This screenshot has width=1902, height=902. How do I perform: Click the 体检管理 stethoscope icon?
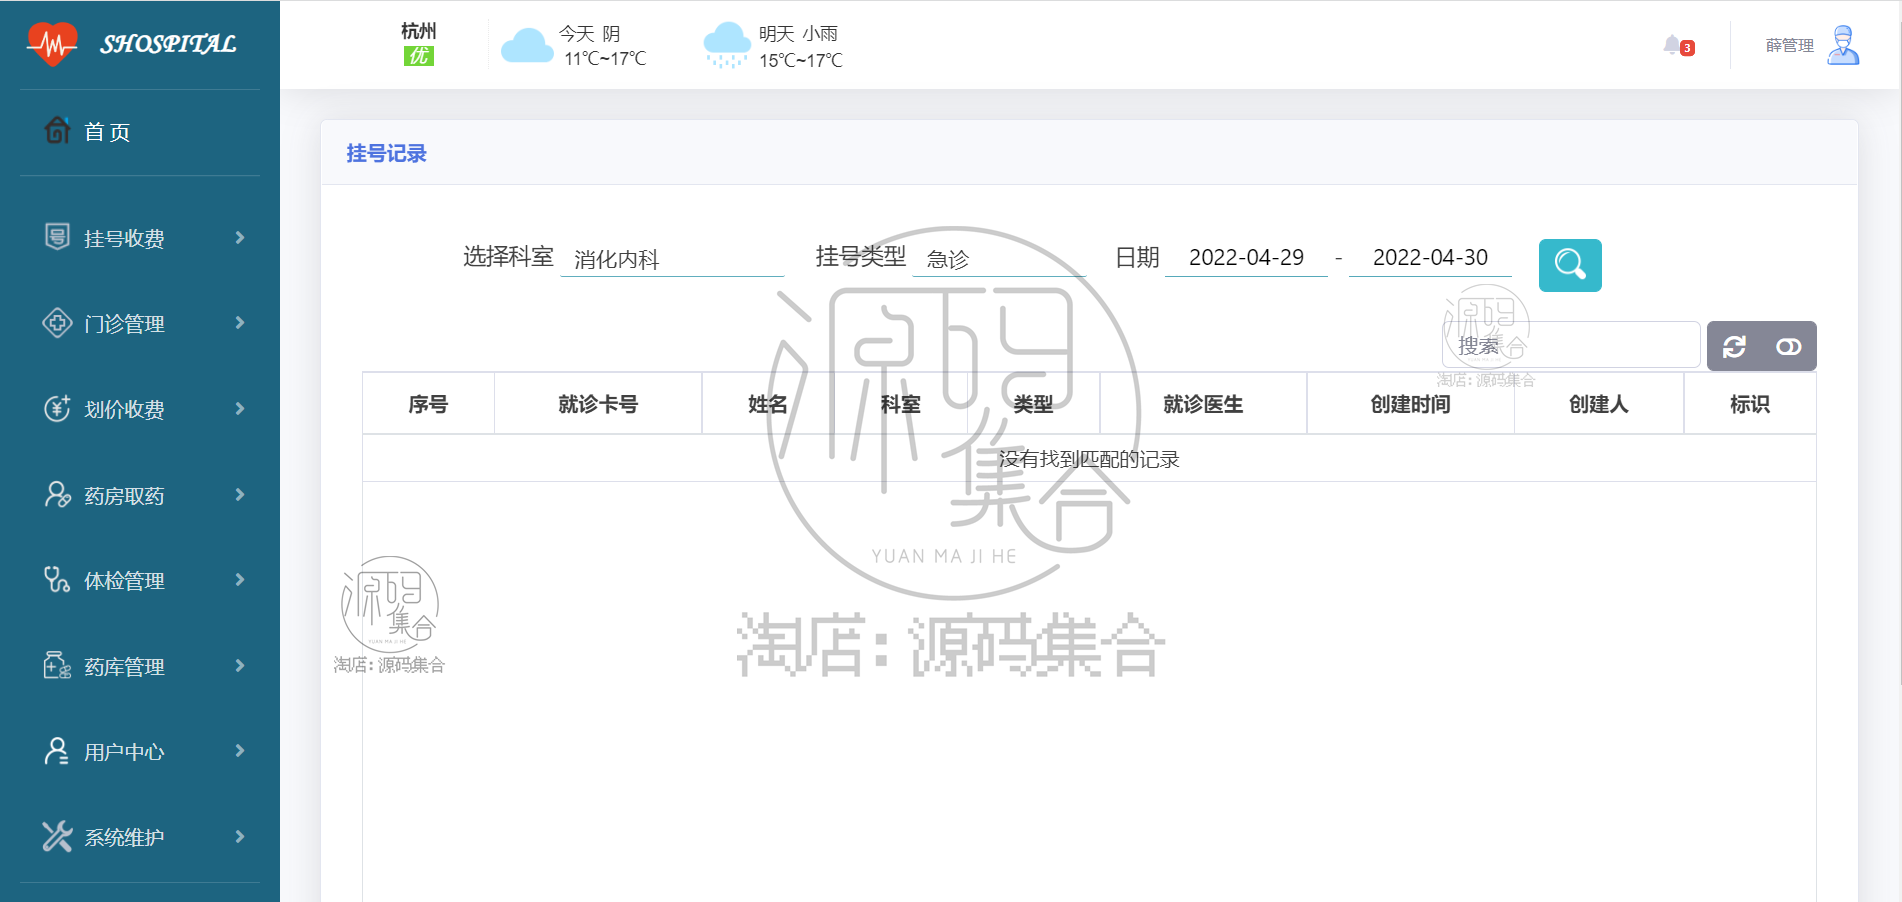[x=57, y=580]
